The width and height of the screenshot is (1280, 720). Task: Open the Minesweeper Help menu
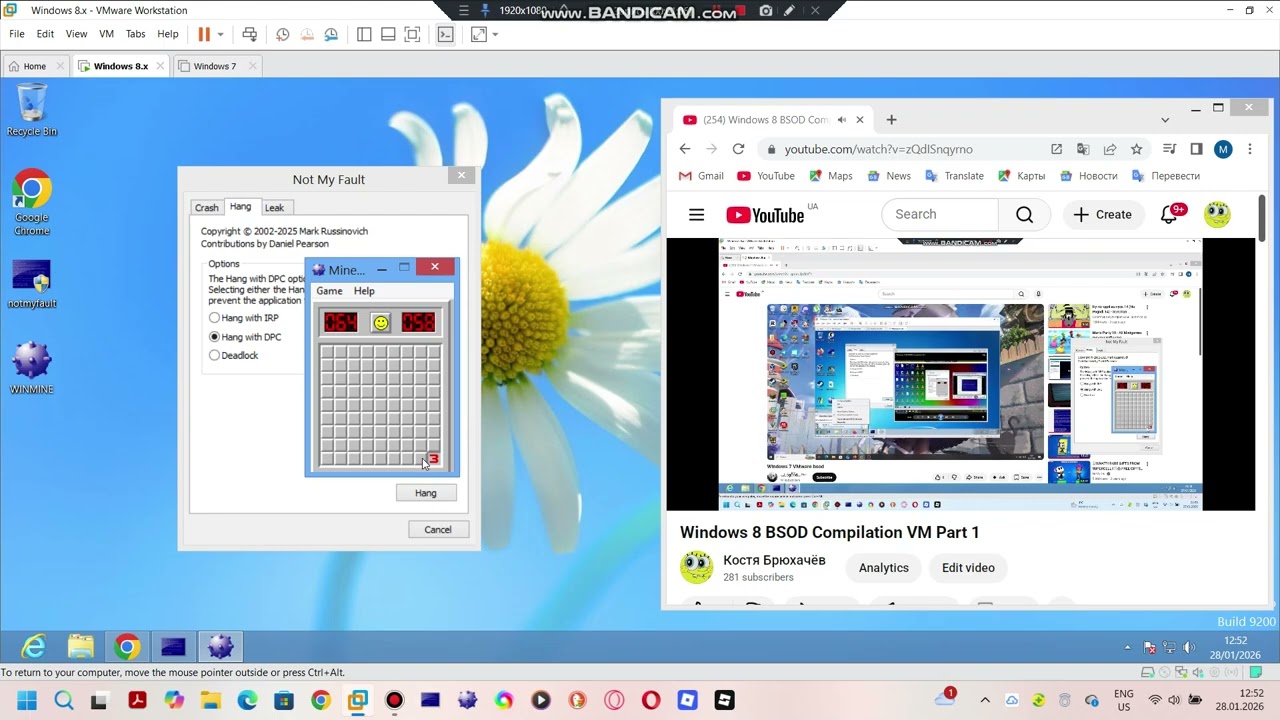tap(364, 291)
